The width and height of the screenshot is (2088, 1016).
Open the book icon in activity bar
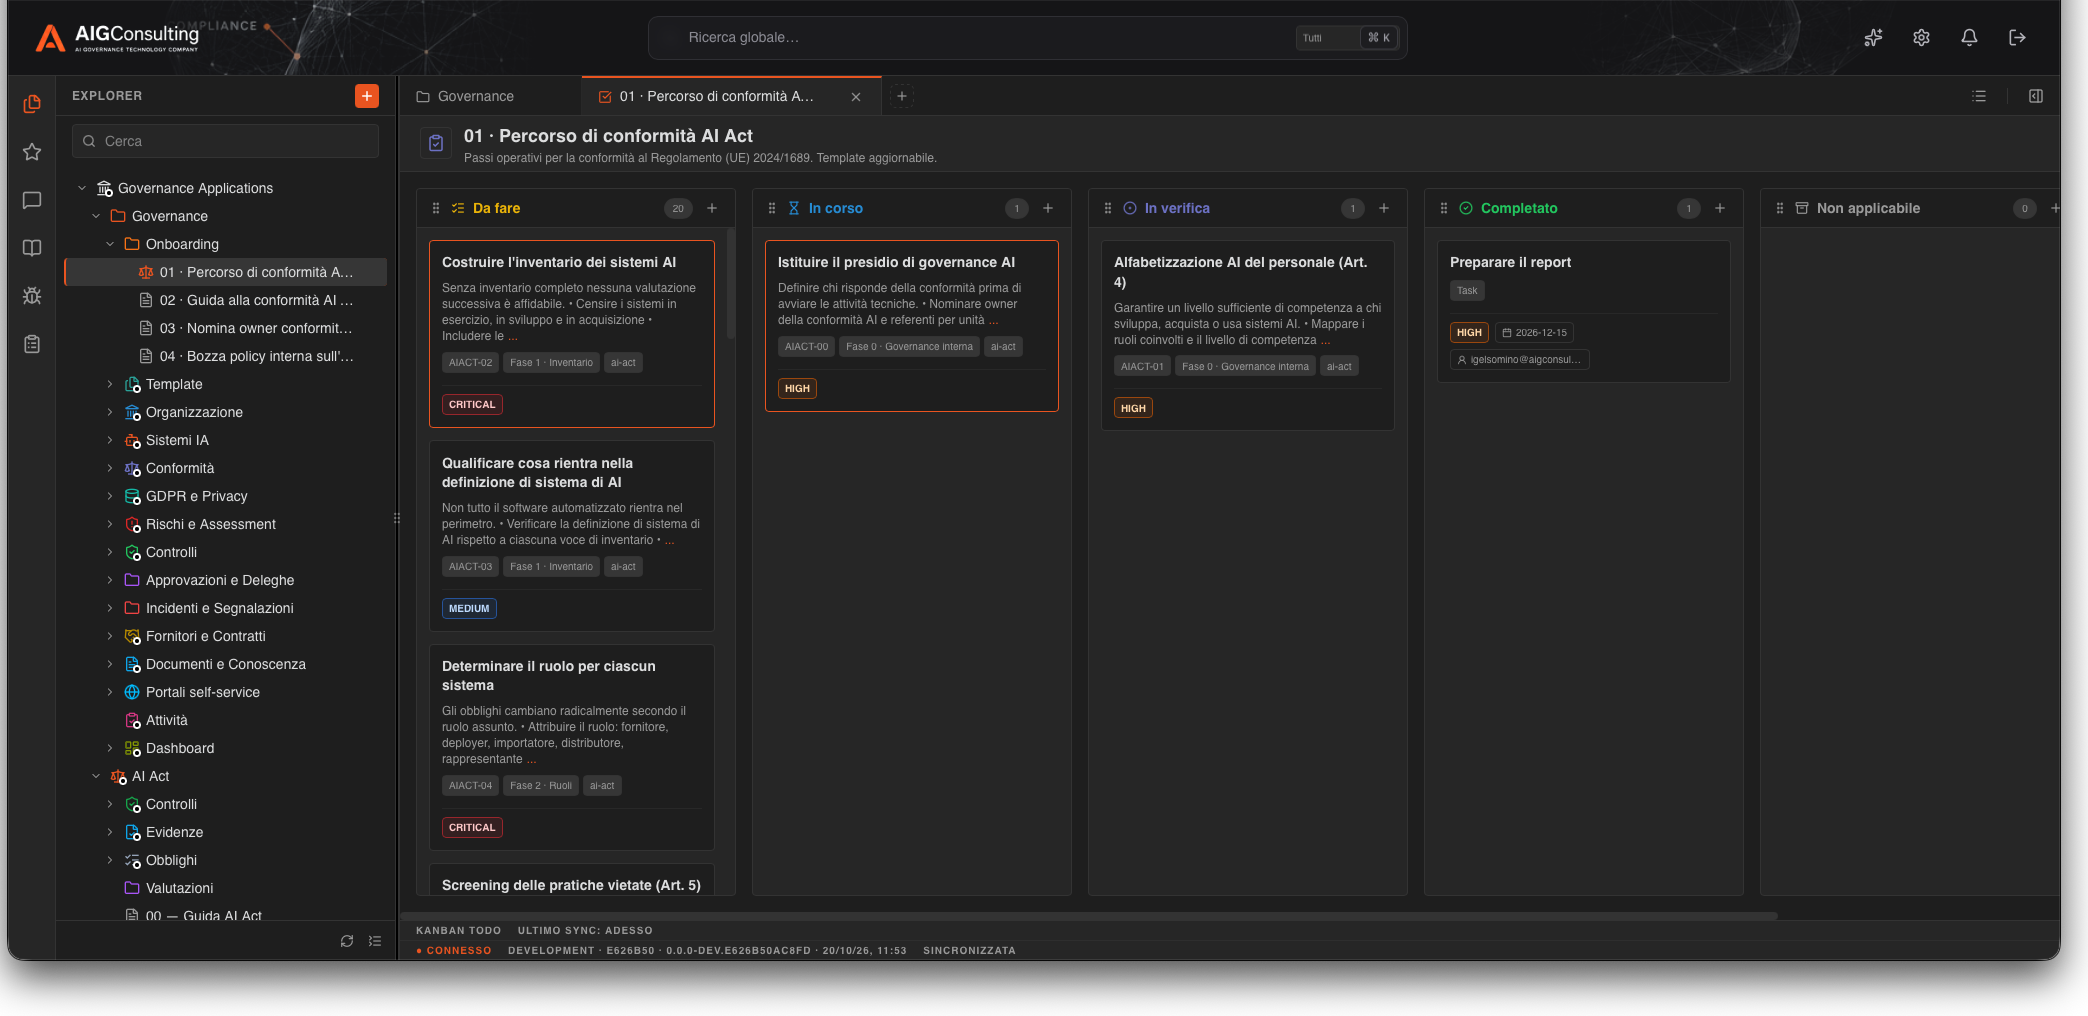[32, 248]
